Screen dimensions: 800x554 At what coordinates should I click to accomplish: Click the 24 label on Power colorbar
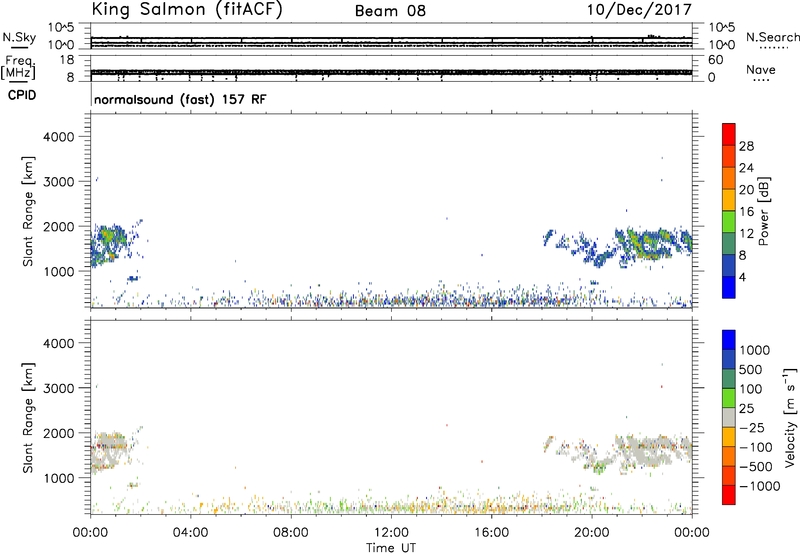point(746,168)
